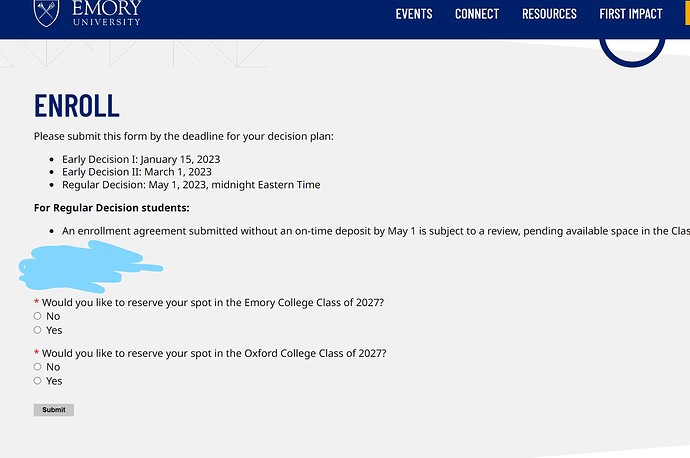Select No for Emory College Class of 2027
Screen dimensions: 690x458
coord(38,316)
